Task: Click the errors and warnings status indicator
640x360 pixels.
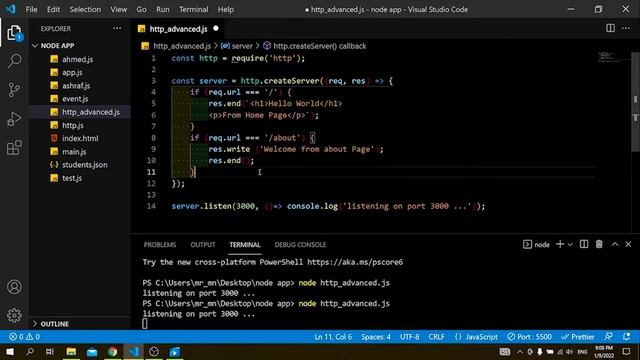Action: coord(24,337)
